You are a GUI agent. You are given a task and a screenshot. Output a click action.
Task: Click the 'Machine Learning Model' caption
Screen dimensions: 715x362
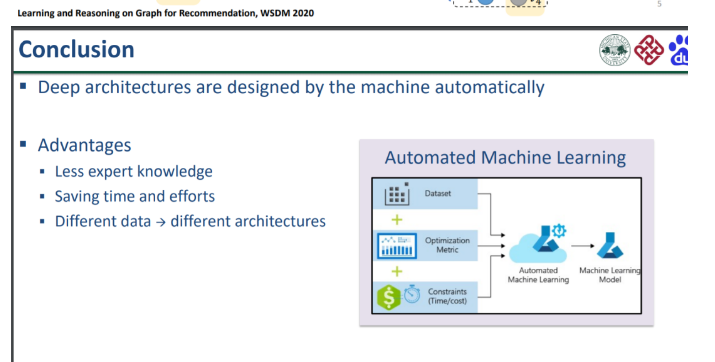click(610, 275)
